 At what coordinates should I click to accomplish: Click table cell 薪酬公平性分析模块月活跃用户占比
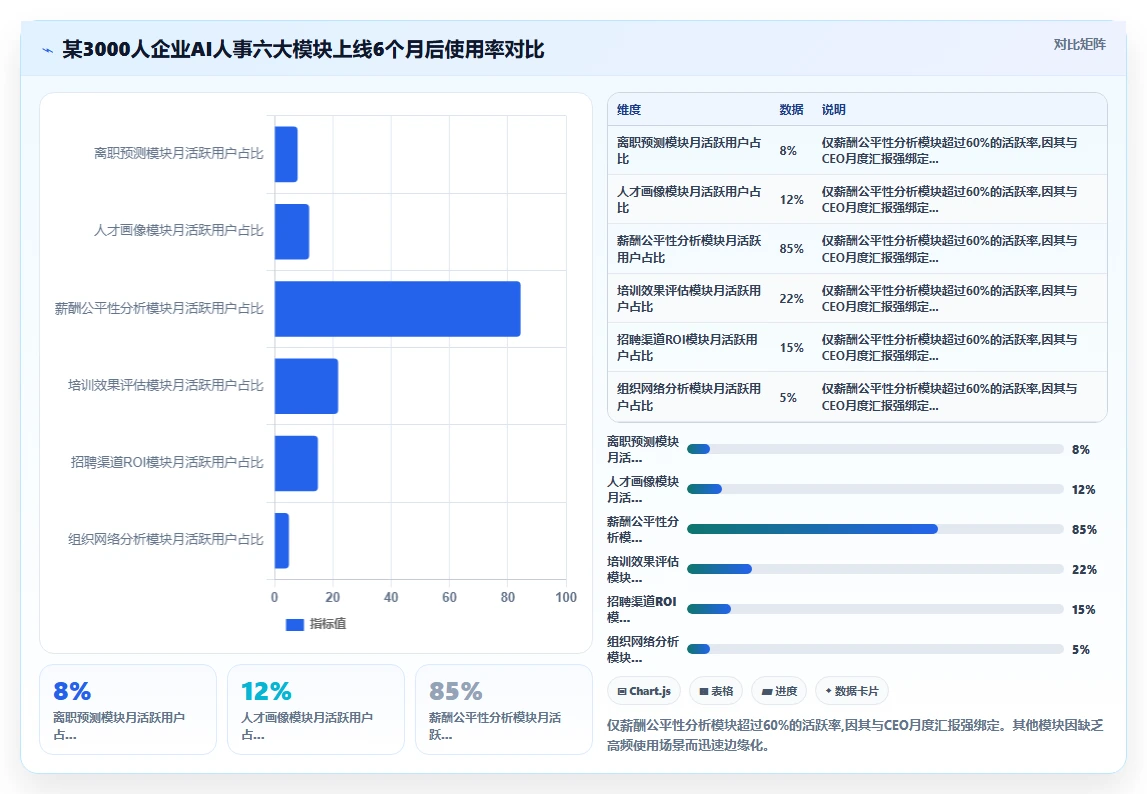tap(689, 249)
